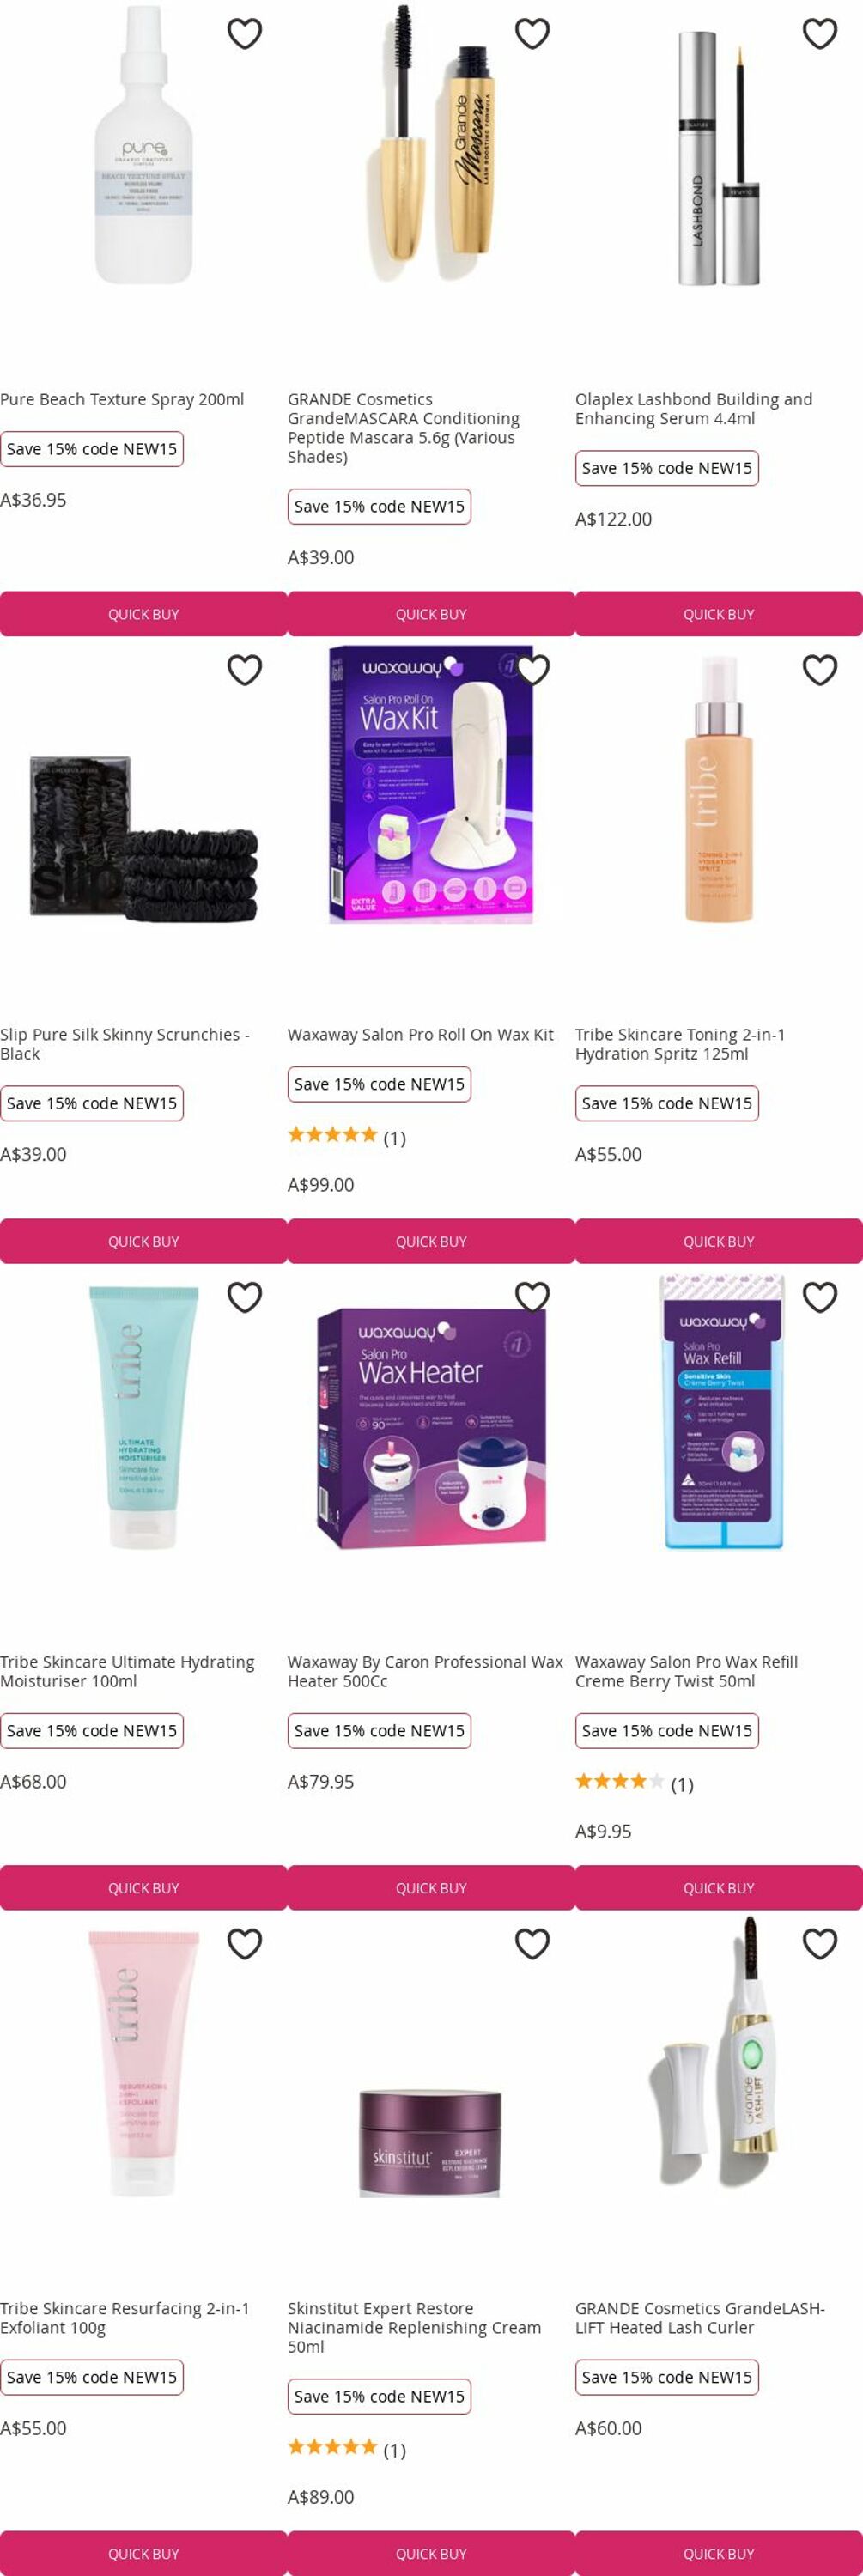Quick buy Pure Beach Texture Spray
Screen dimensions: 863x2576
point(144,614)
